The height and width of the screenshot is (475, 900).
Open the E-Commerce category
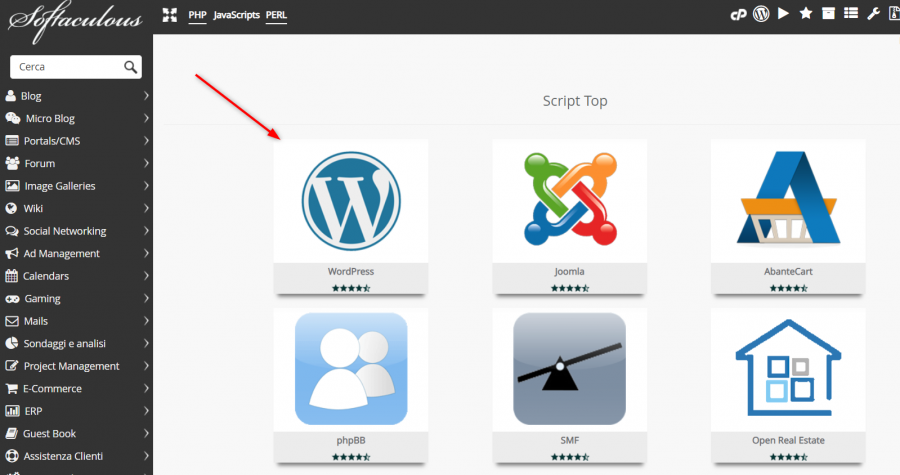pyautogui.click(x=52, y=388)
